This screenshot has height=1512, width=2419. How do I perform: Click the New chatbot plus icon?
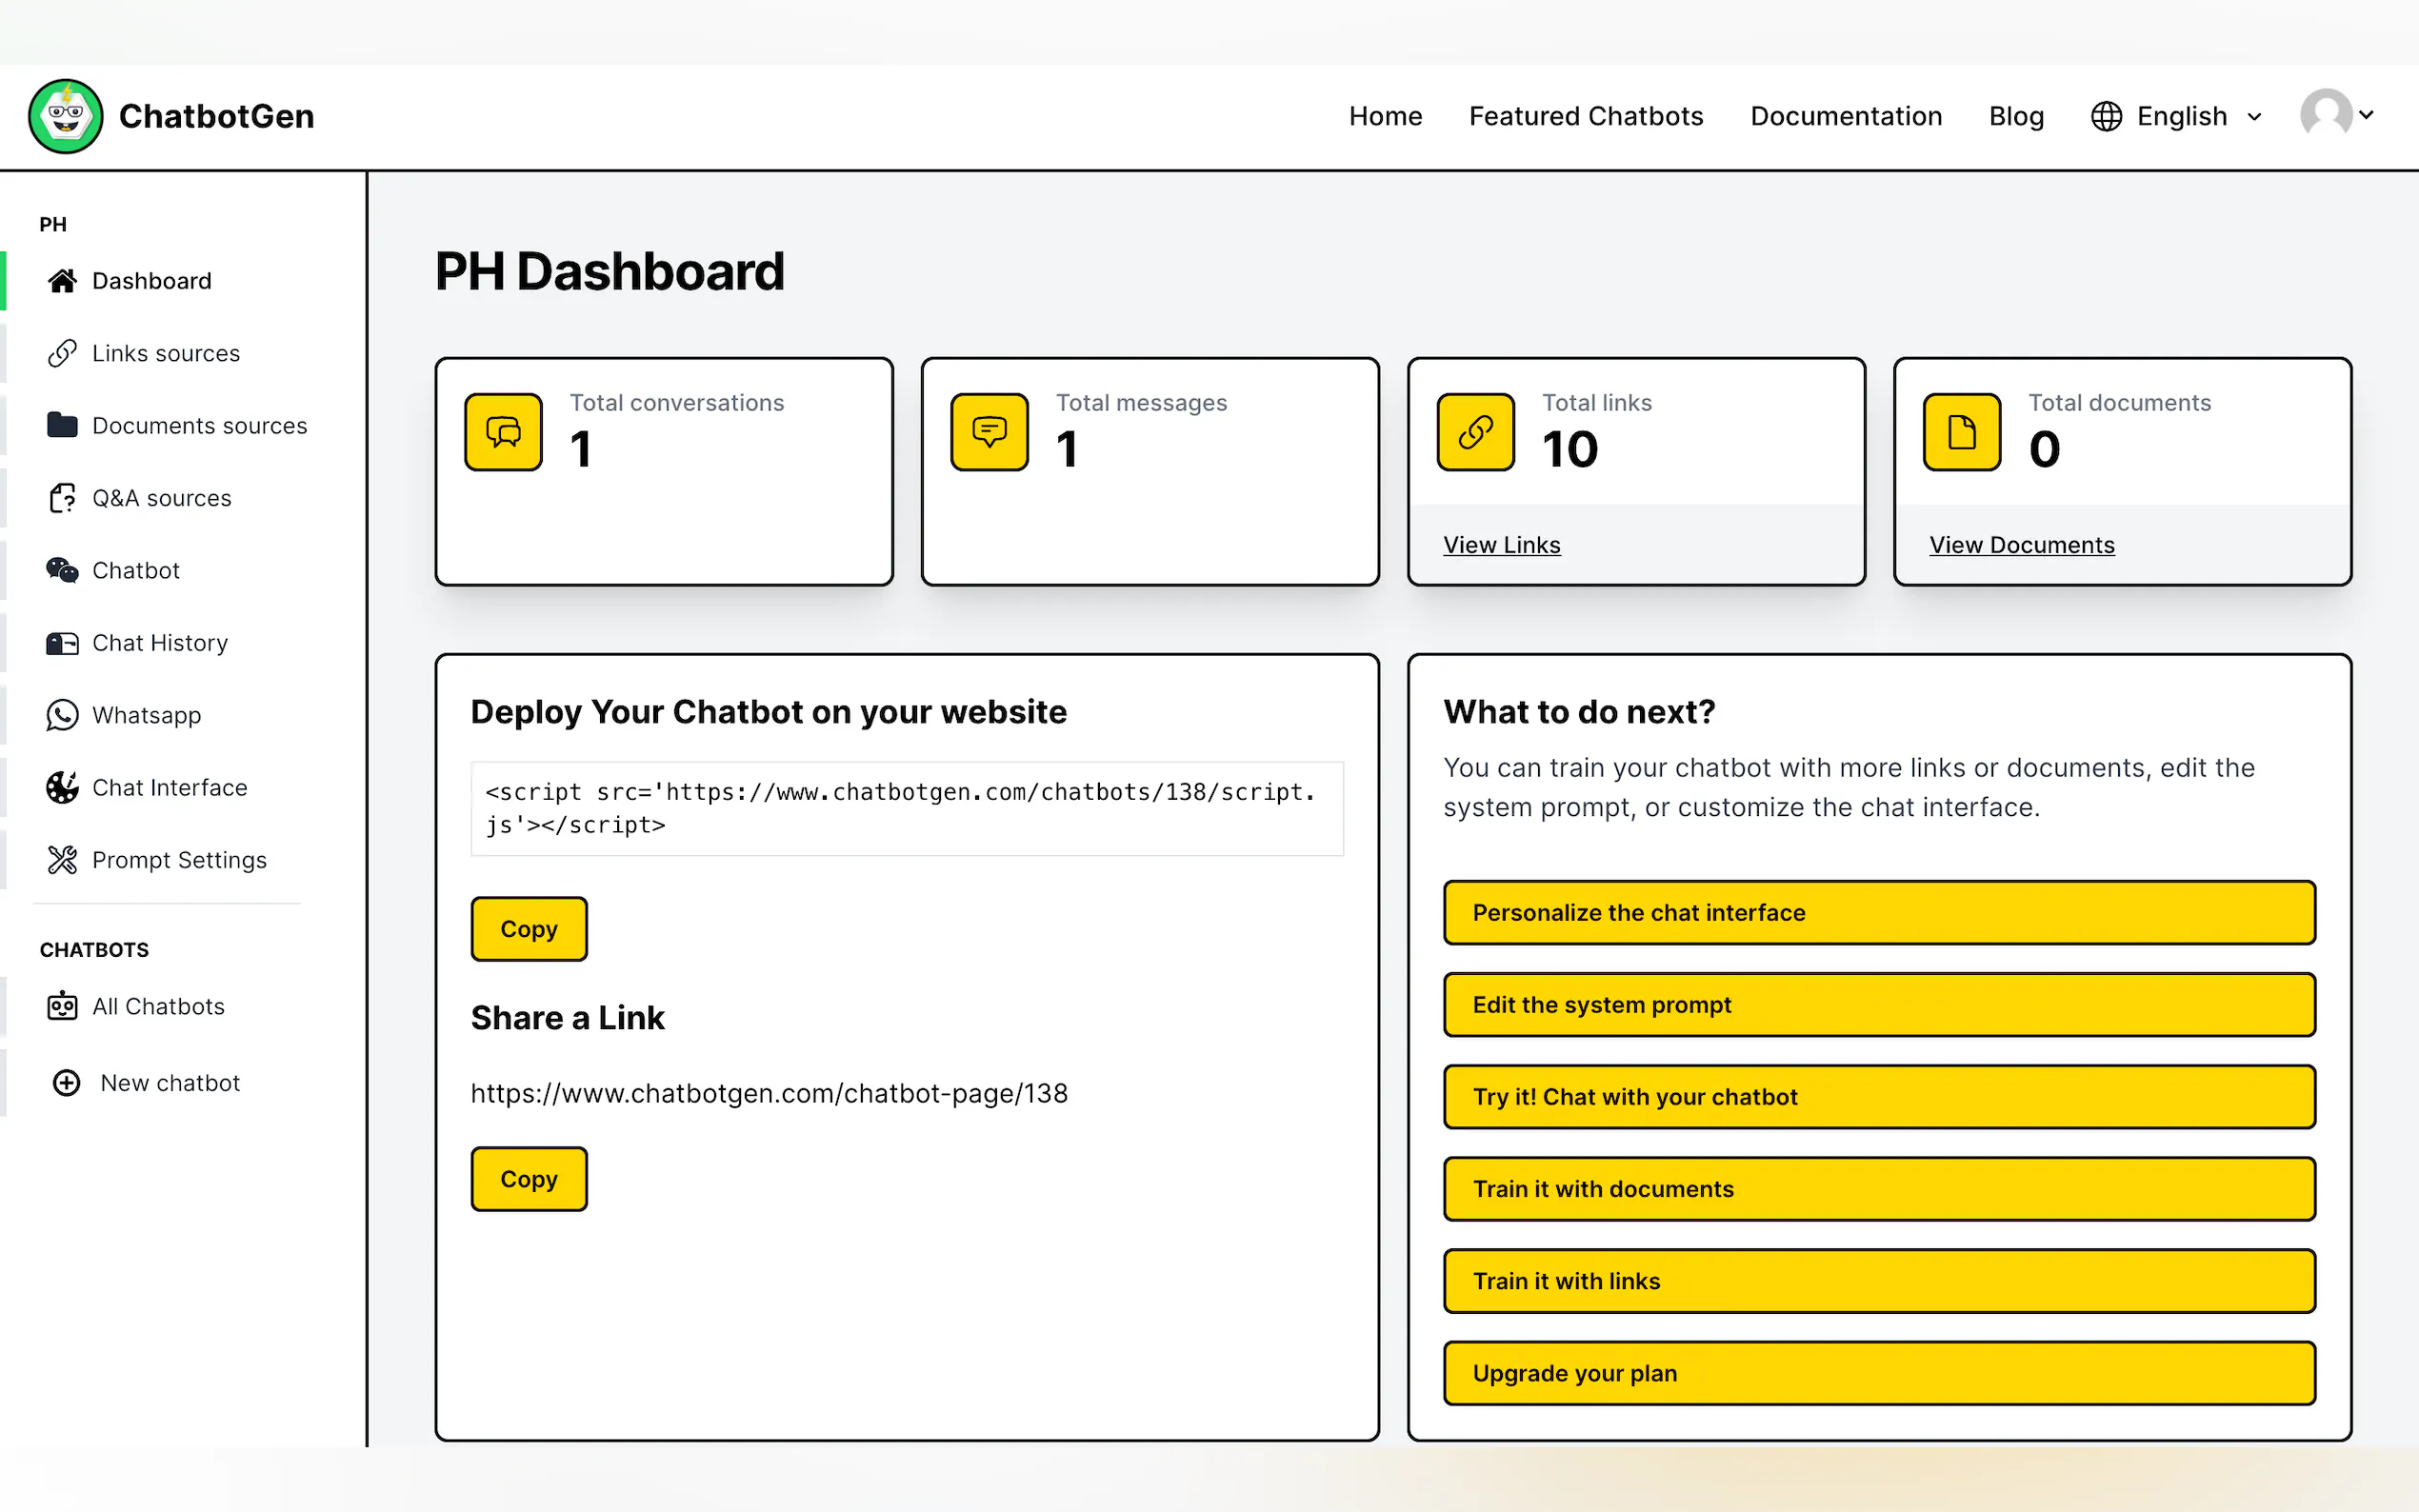click(x=66, y=1083)
